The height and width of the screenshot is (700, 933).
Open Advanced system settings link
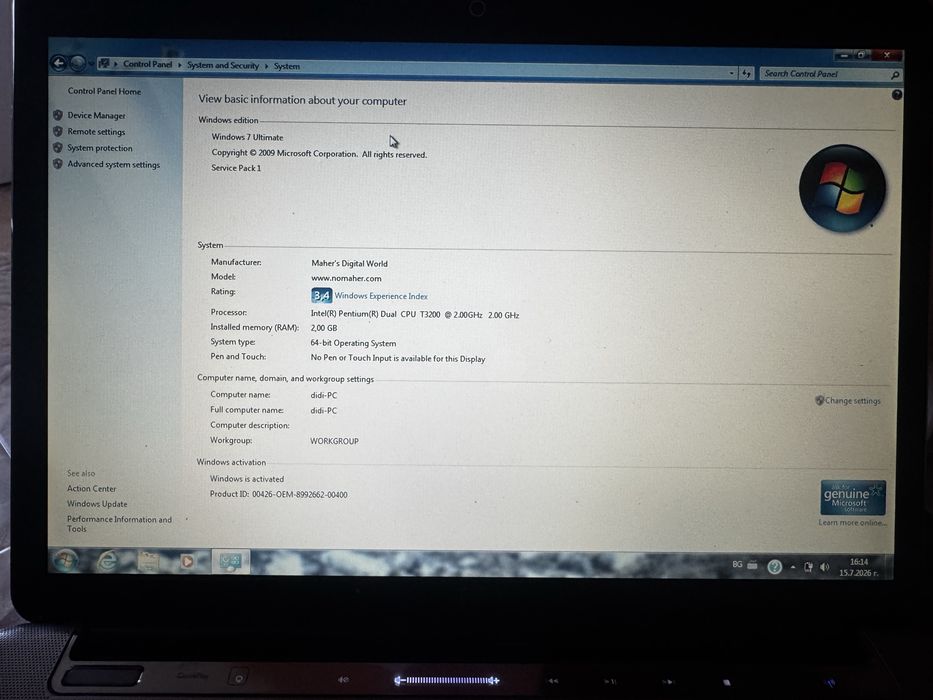[114, 164]
